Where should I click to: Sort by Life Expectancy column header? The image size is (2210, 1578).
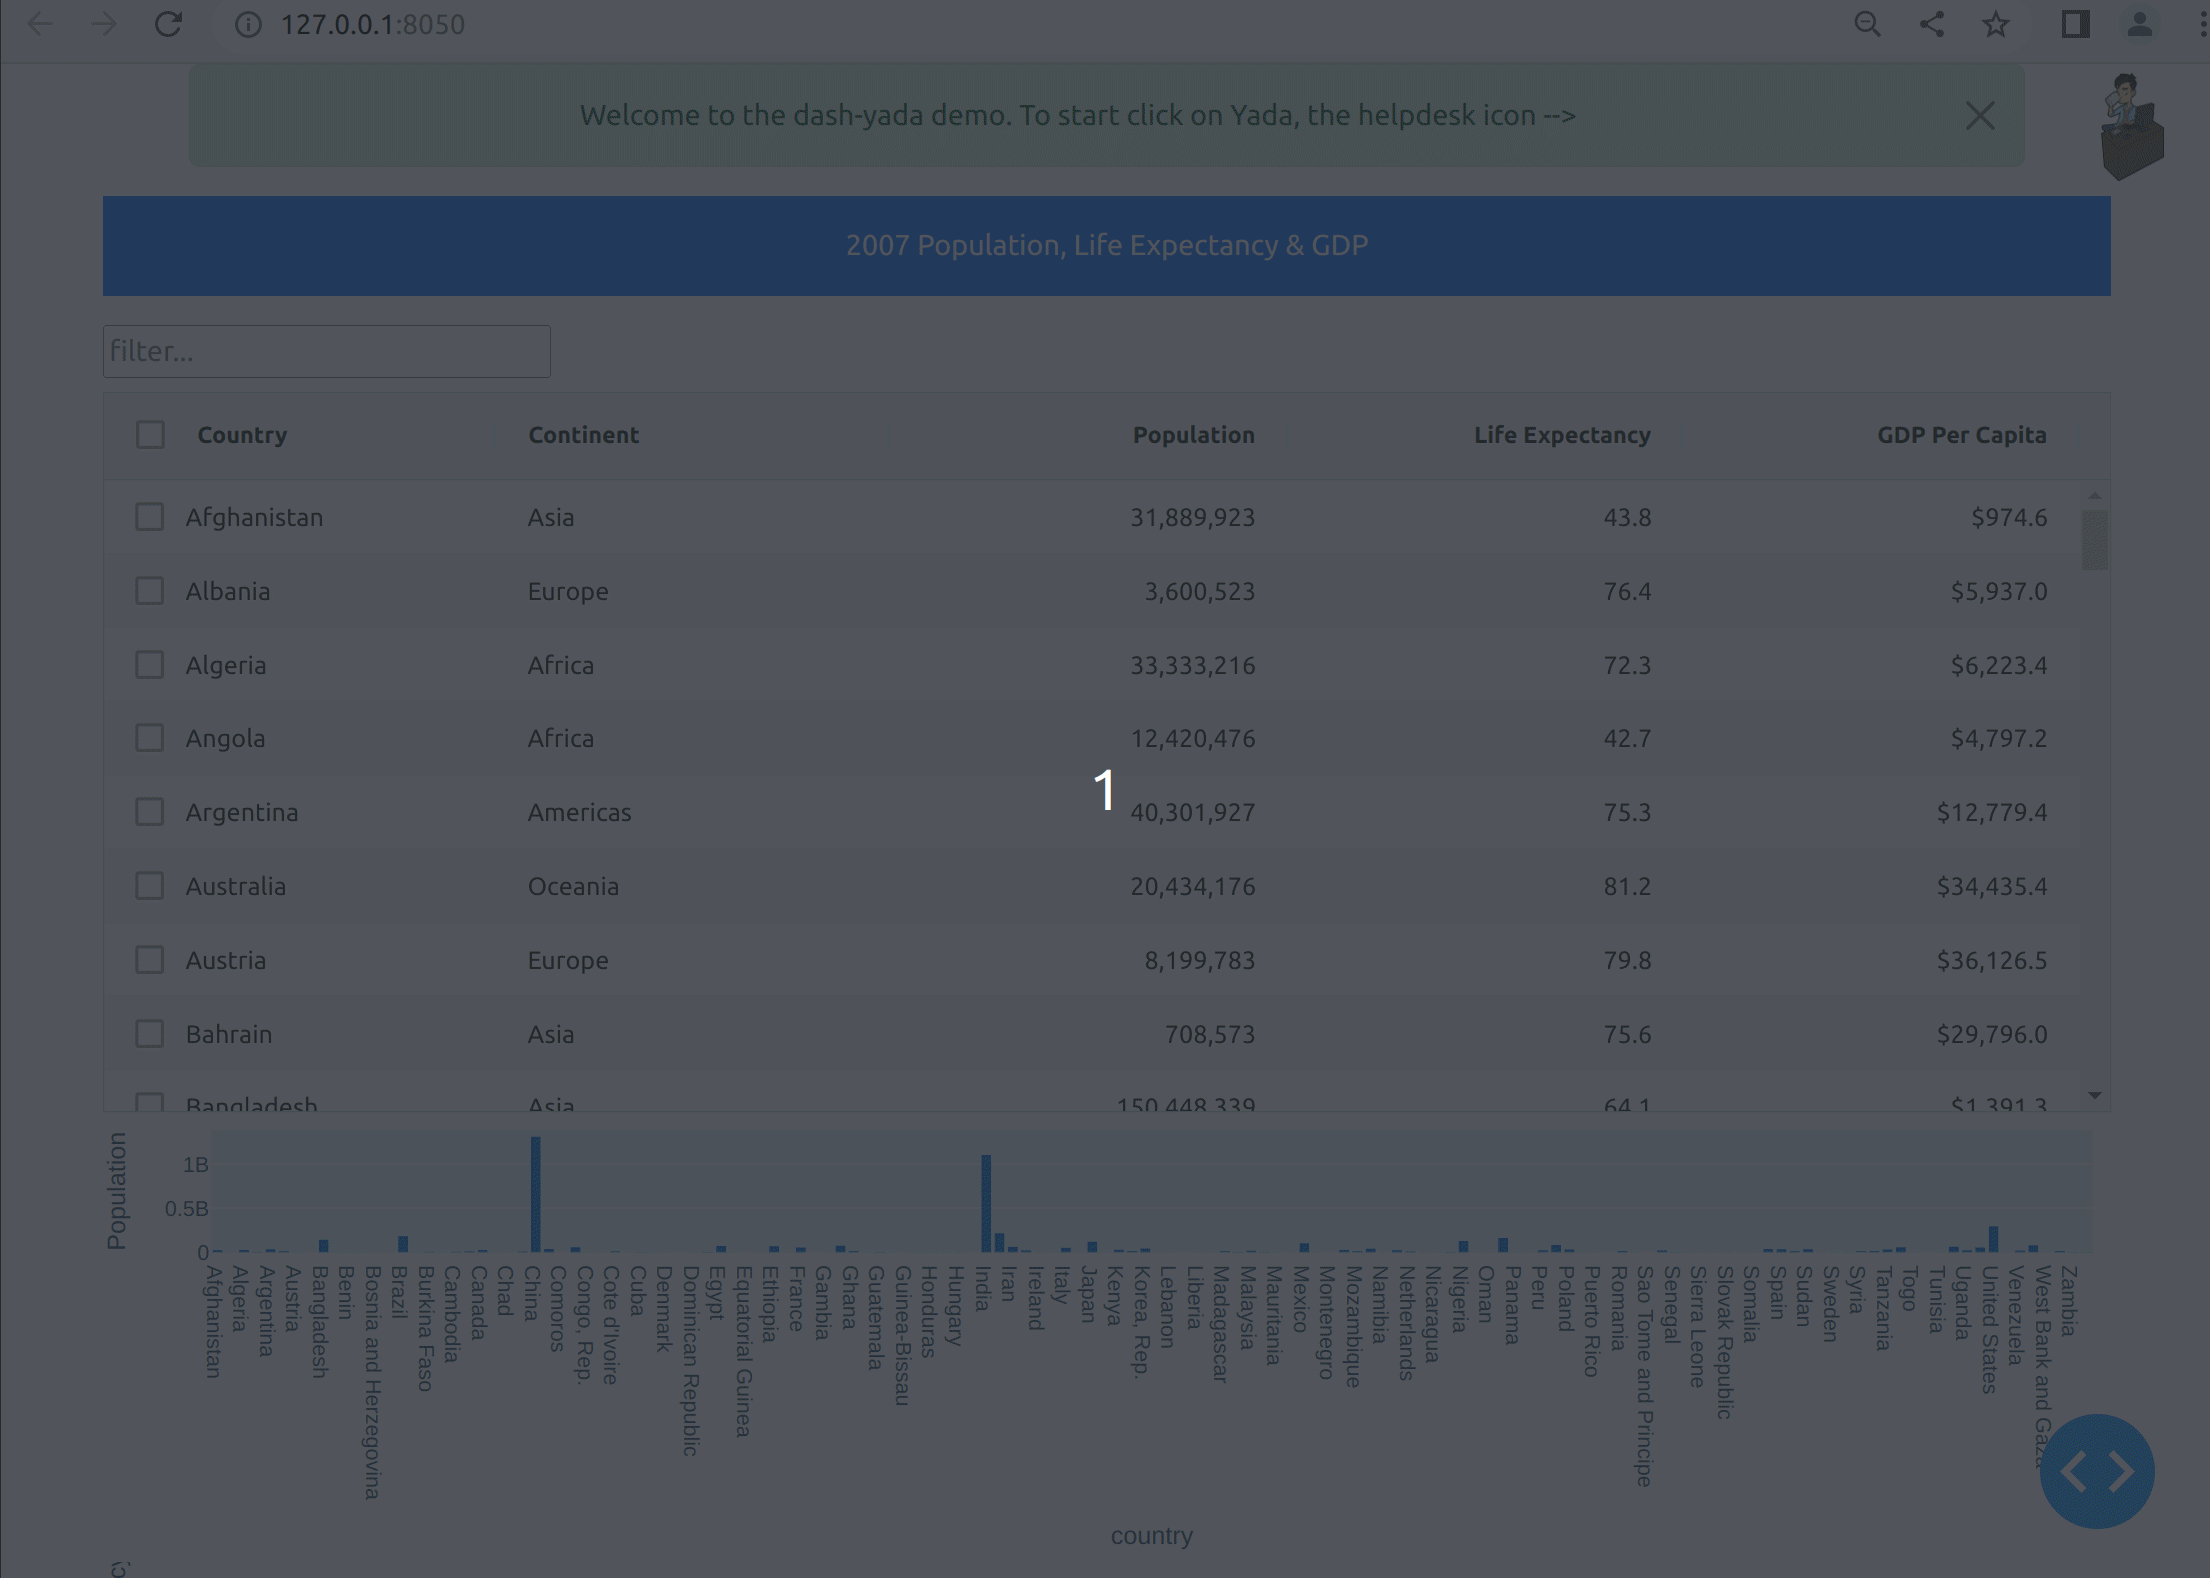[x=1561, y=435]
